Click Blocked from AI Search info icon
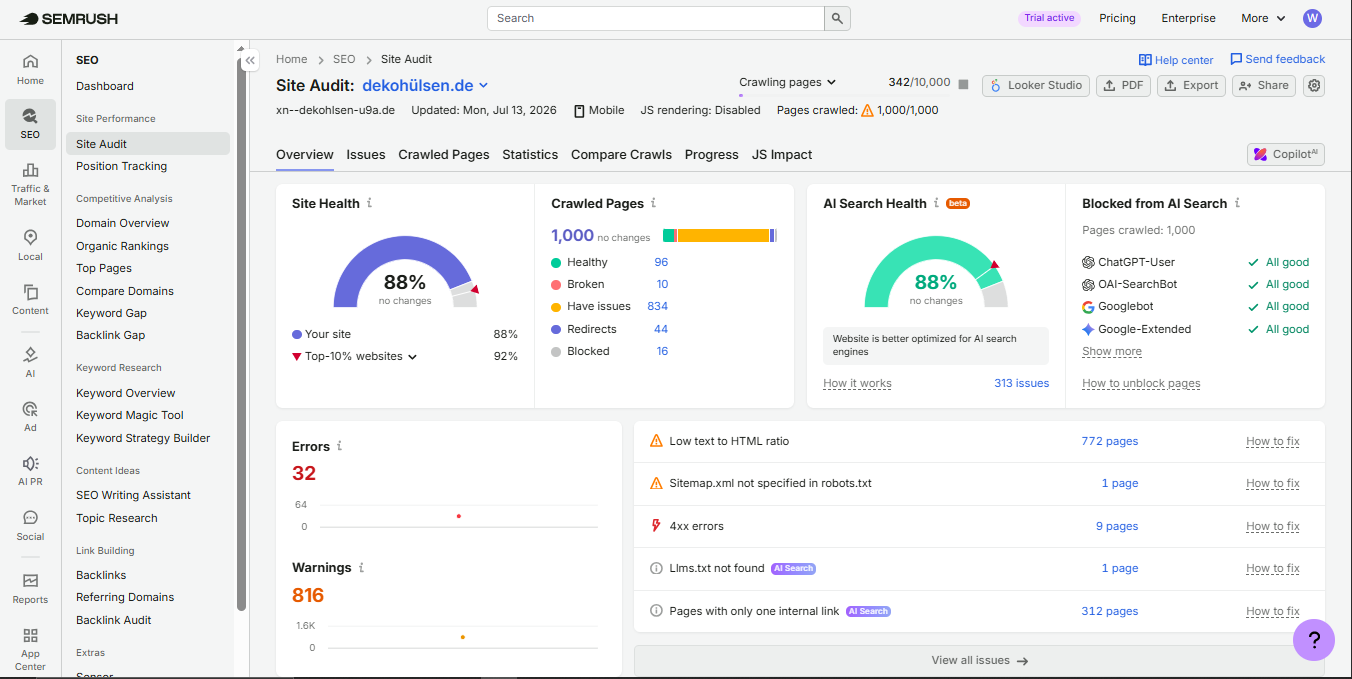The image size is (1352, 679). 1237,203
